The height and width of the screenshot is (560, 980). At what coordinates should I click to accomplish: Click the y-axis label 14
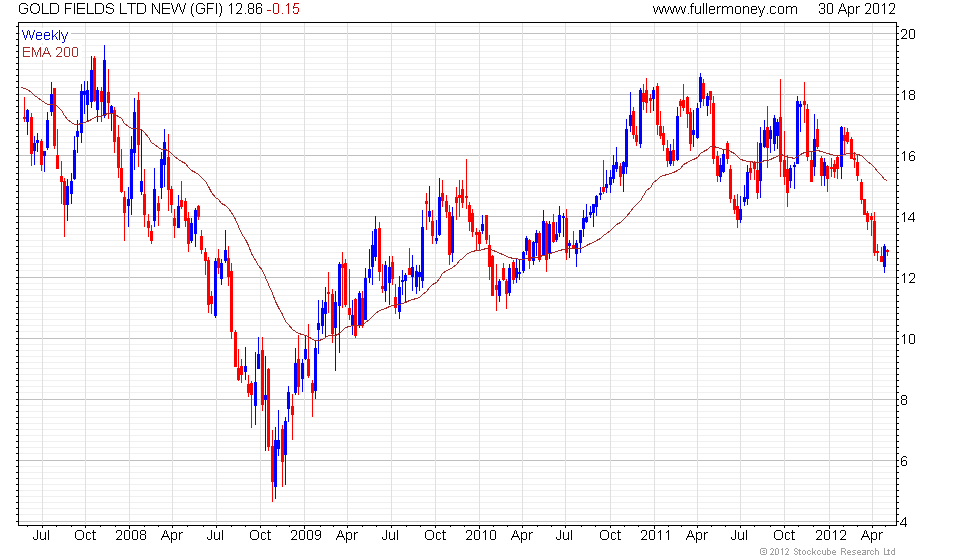908,218
